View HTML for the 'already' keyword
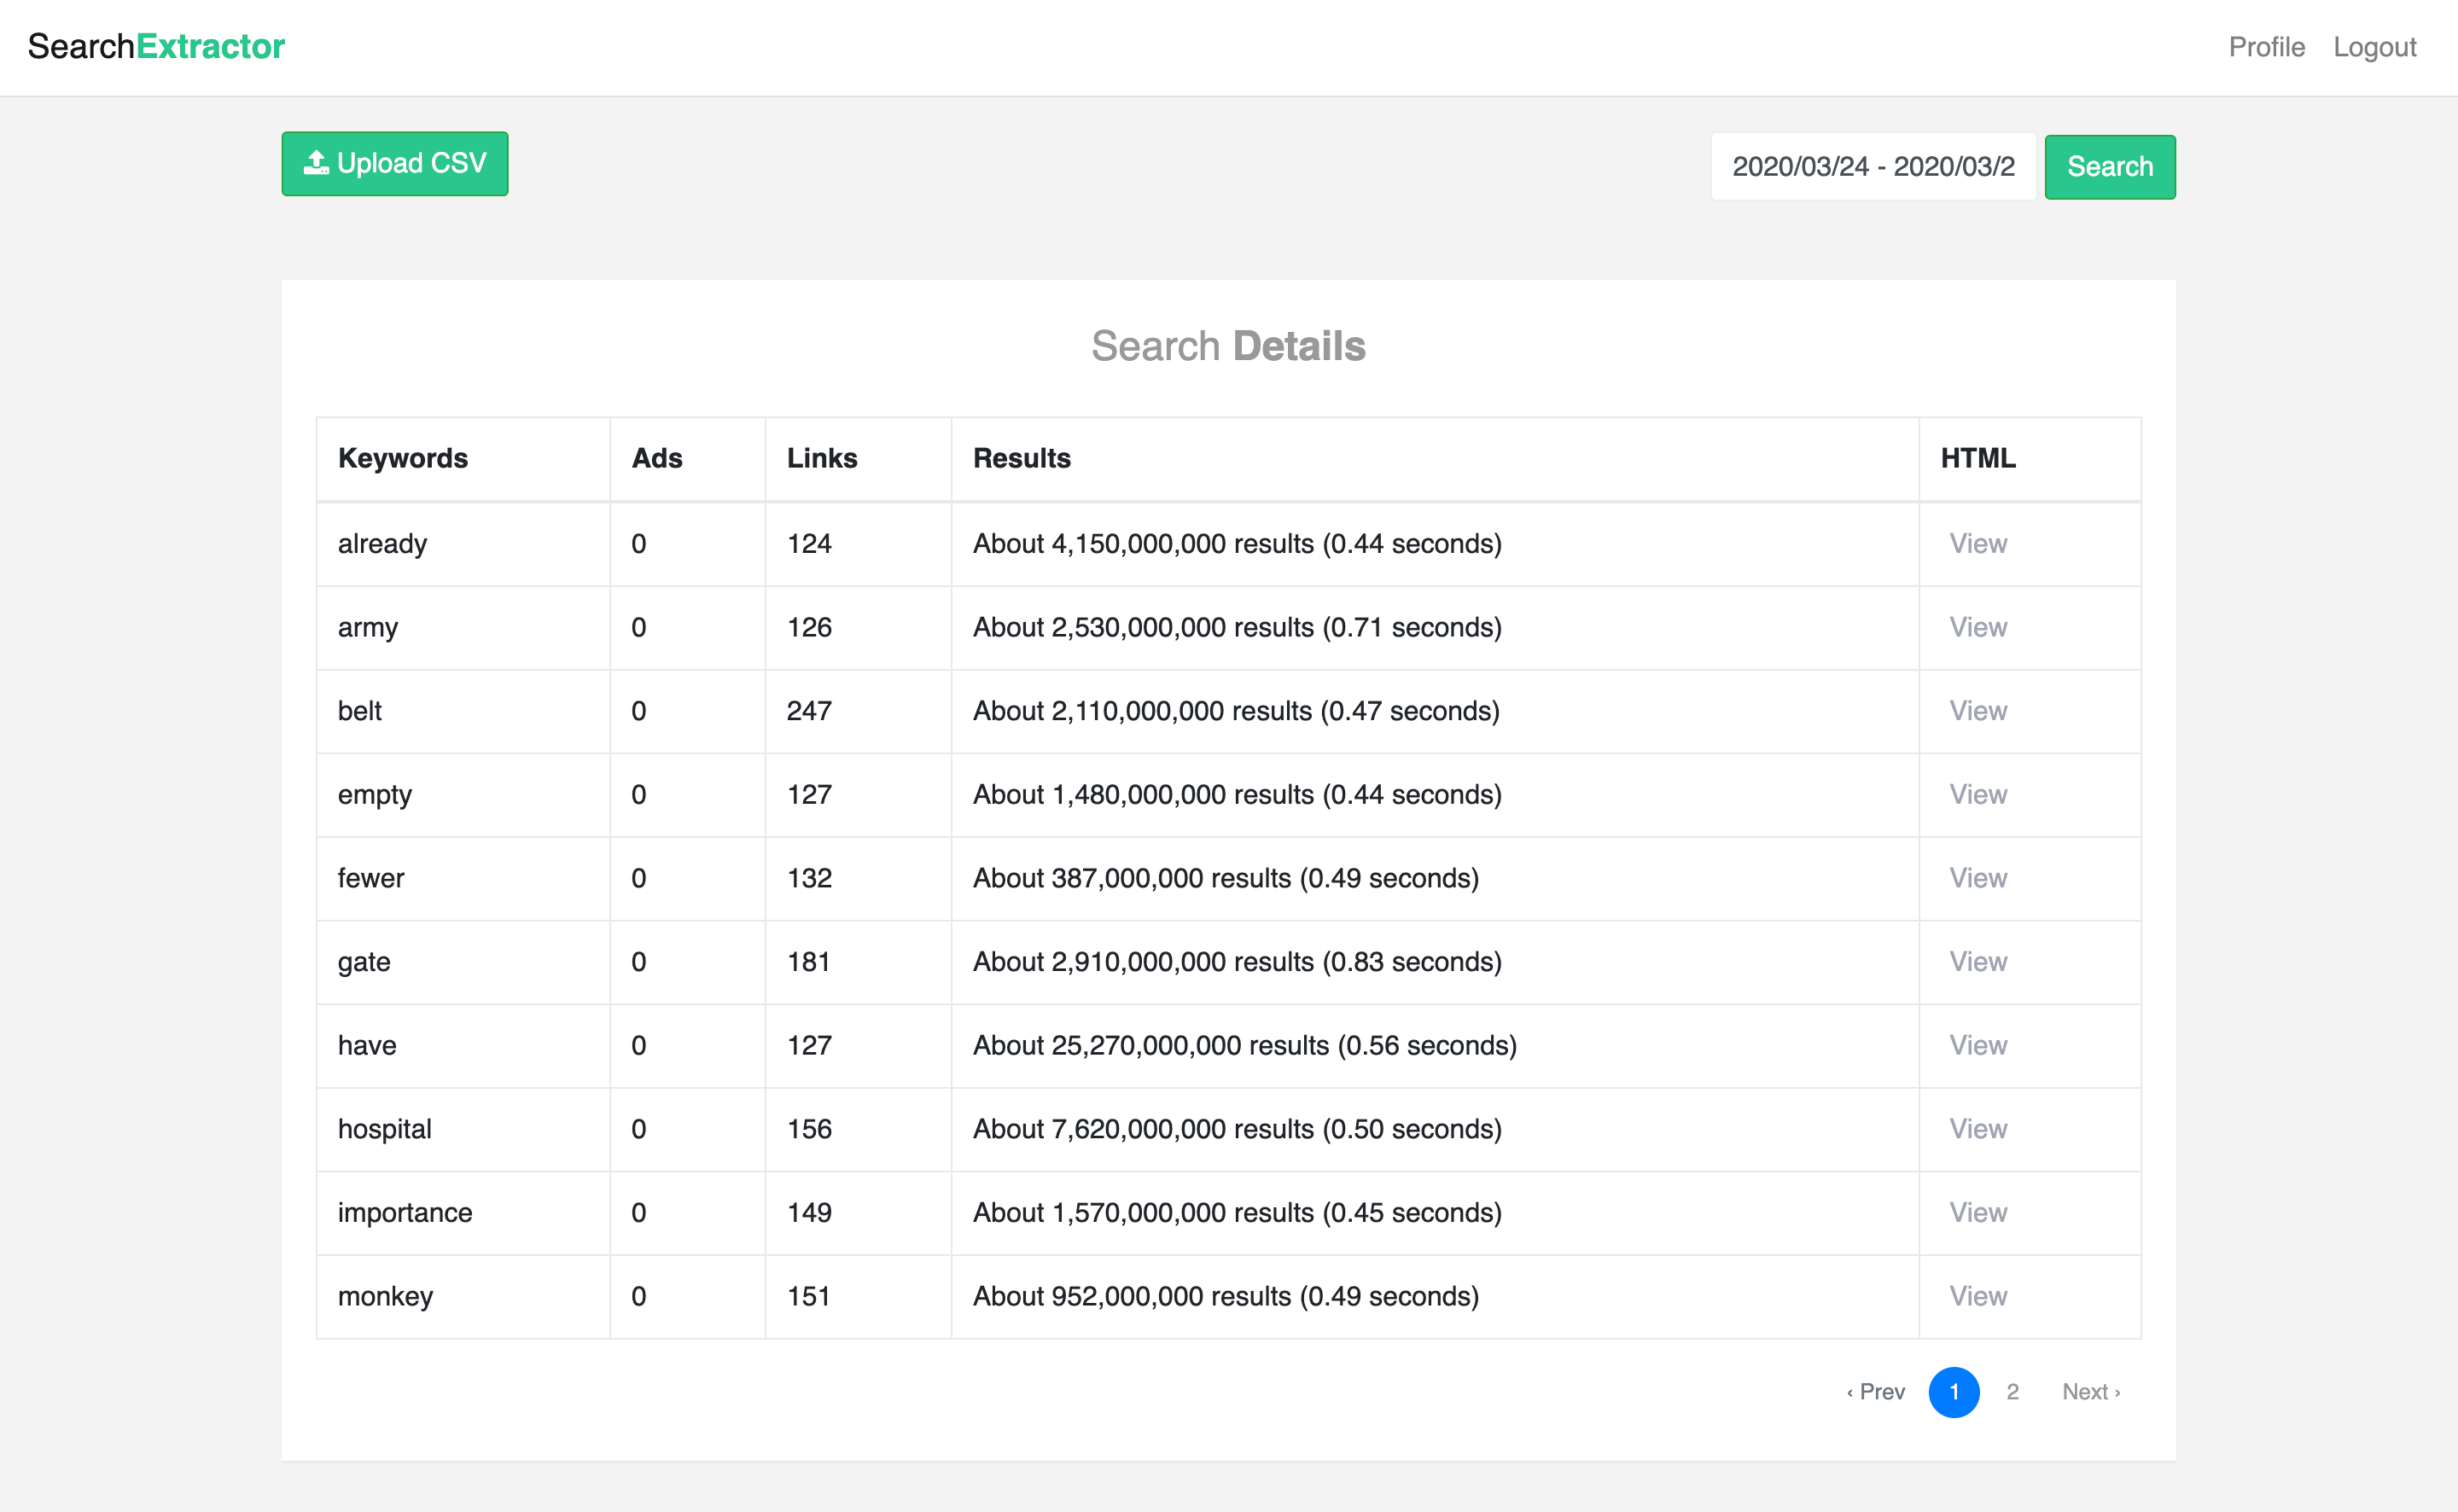 tap(1977, 544)
